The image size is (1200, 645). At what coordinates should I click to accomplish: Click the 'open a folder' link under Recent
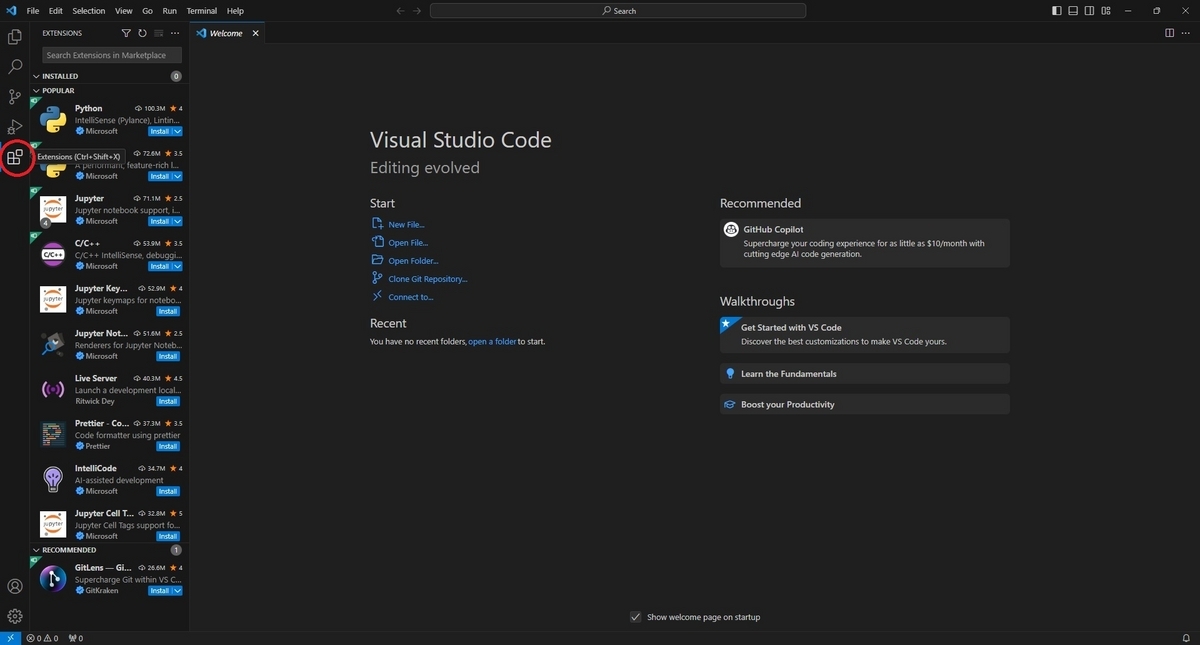(x=493, y=342)
